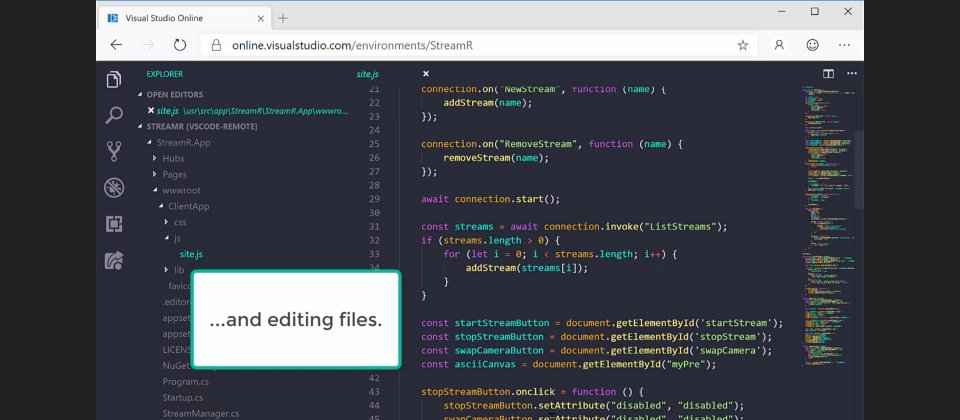960x420 pixels.
Task: Open the Debug view icon
Action: [114, 187]
